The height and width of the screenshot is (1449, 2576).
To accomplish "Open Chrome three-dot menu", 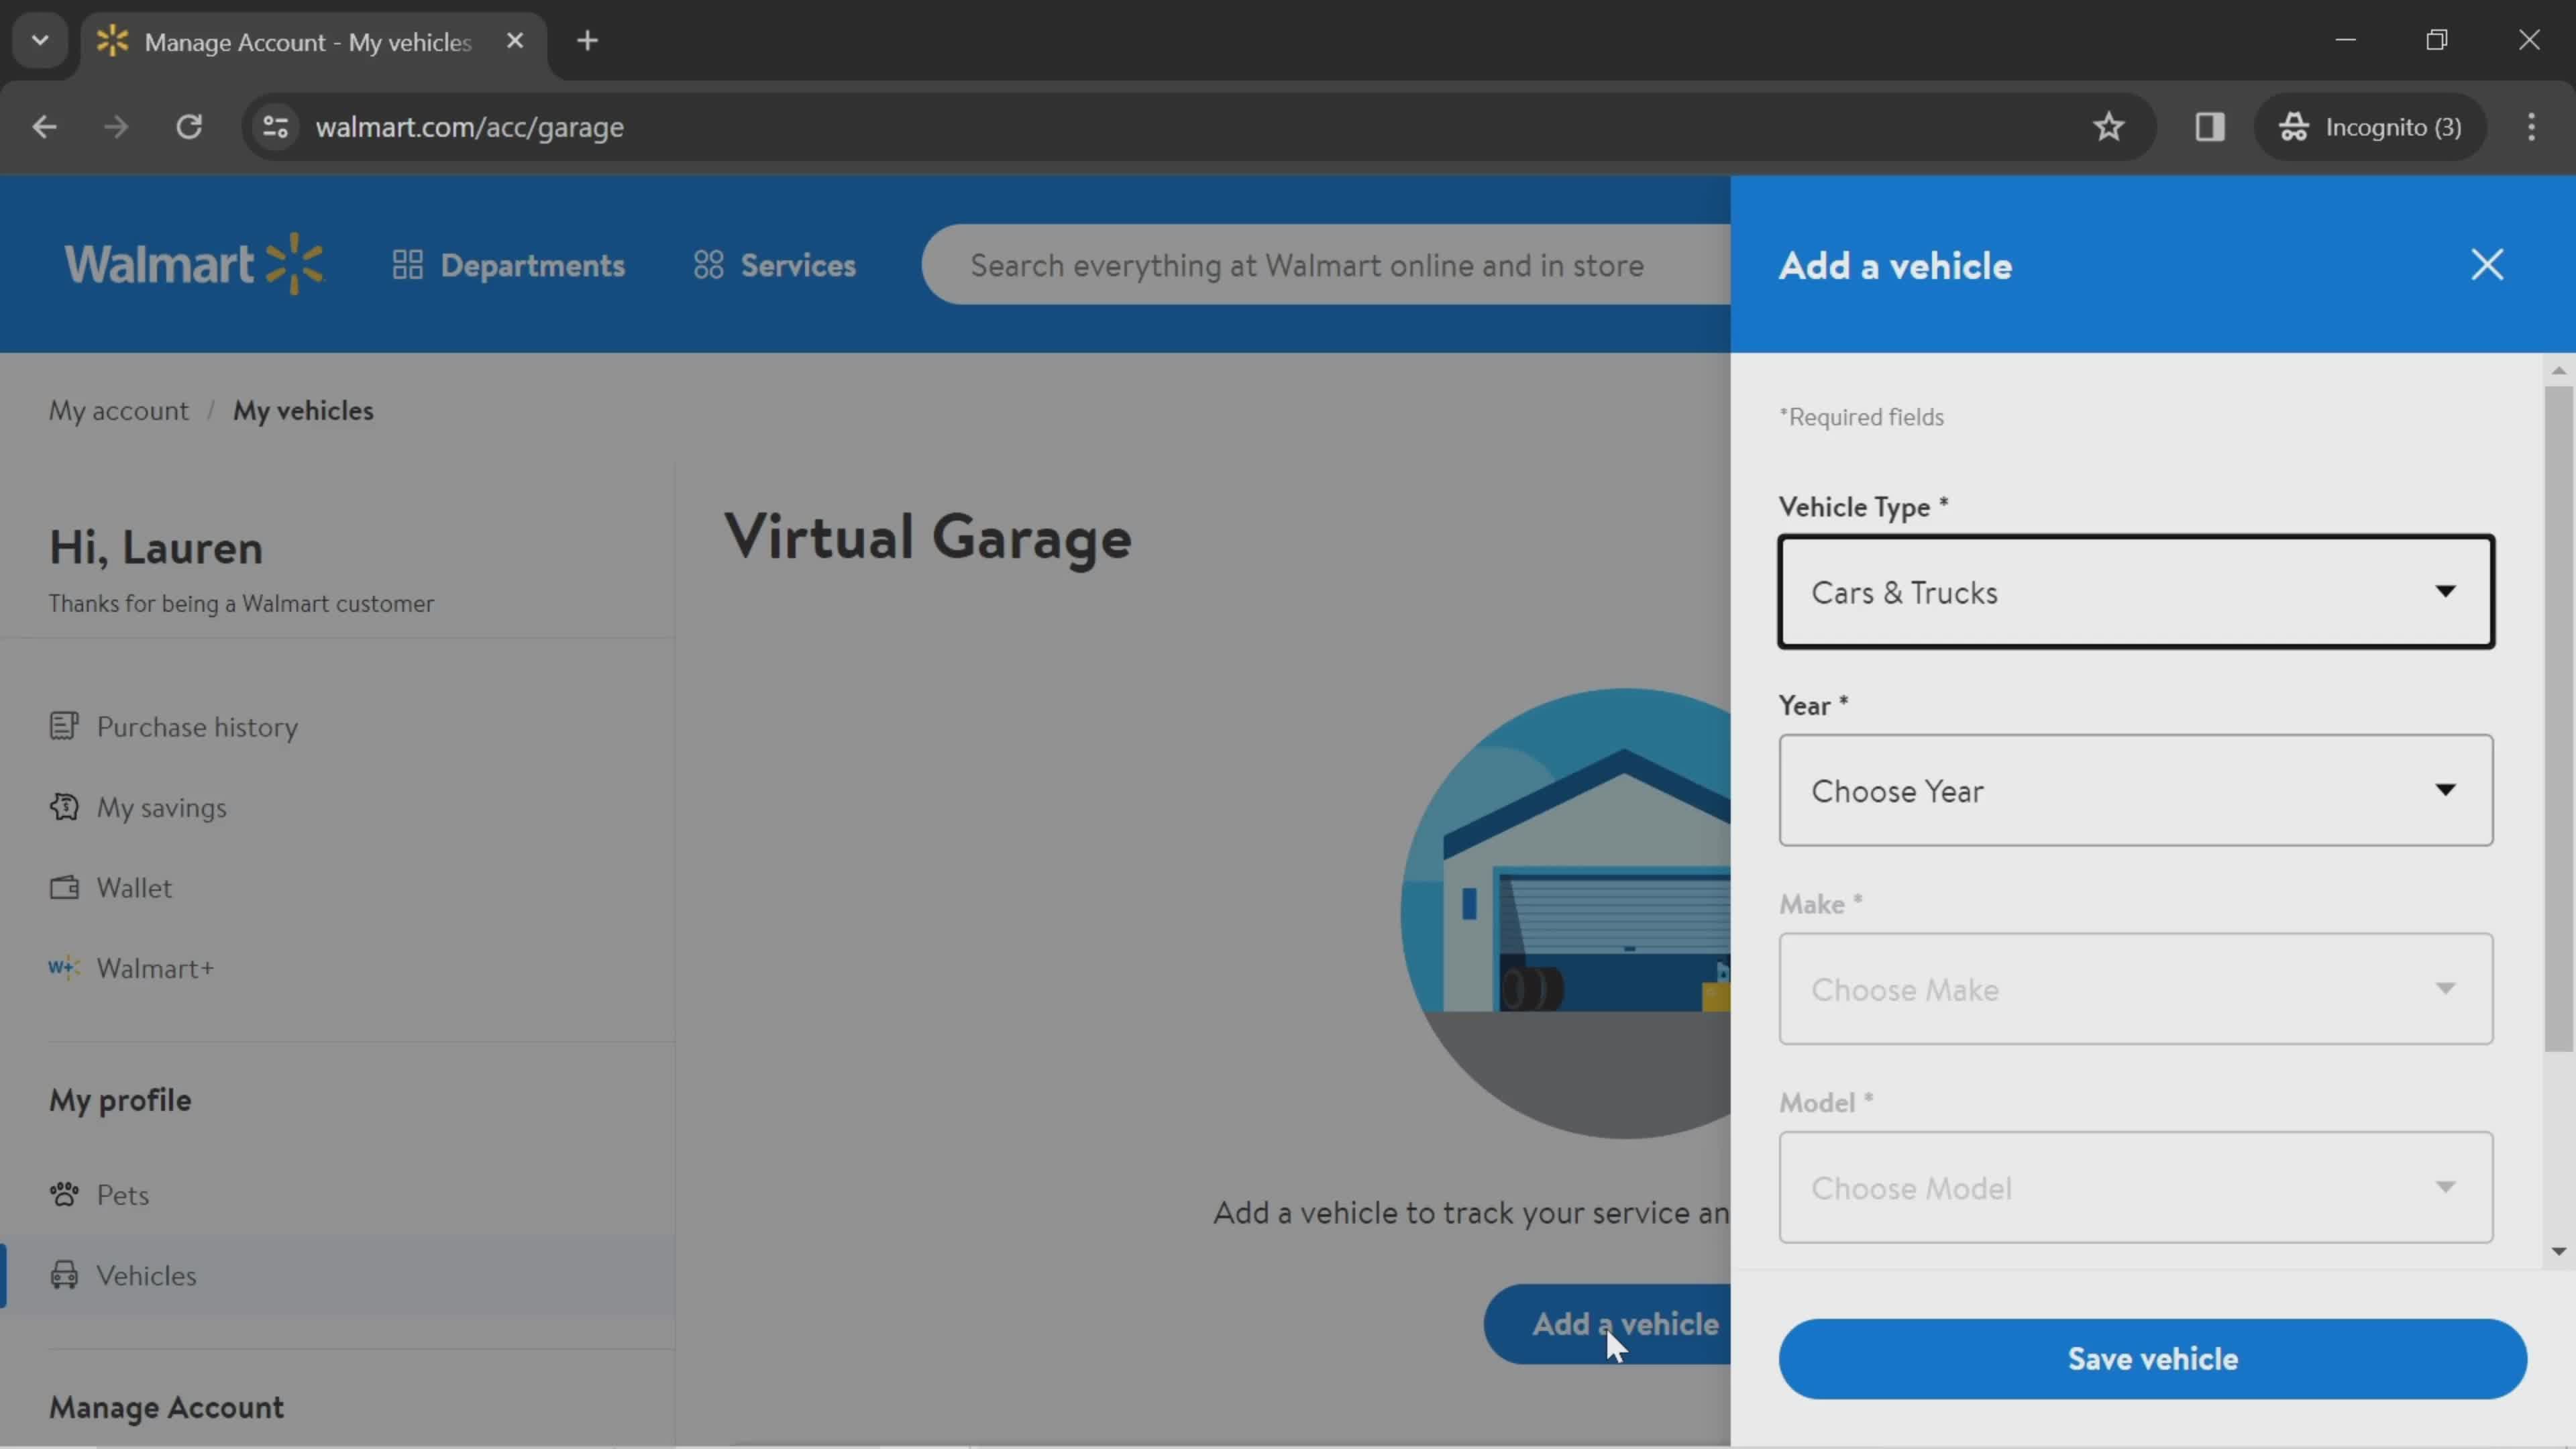I will point(2531,127).
